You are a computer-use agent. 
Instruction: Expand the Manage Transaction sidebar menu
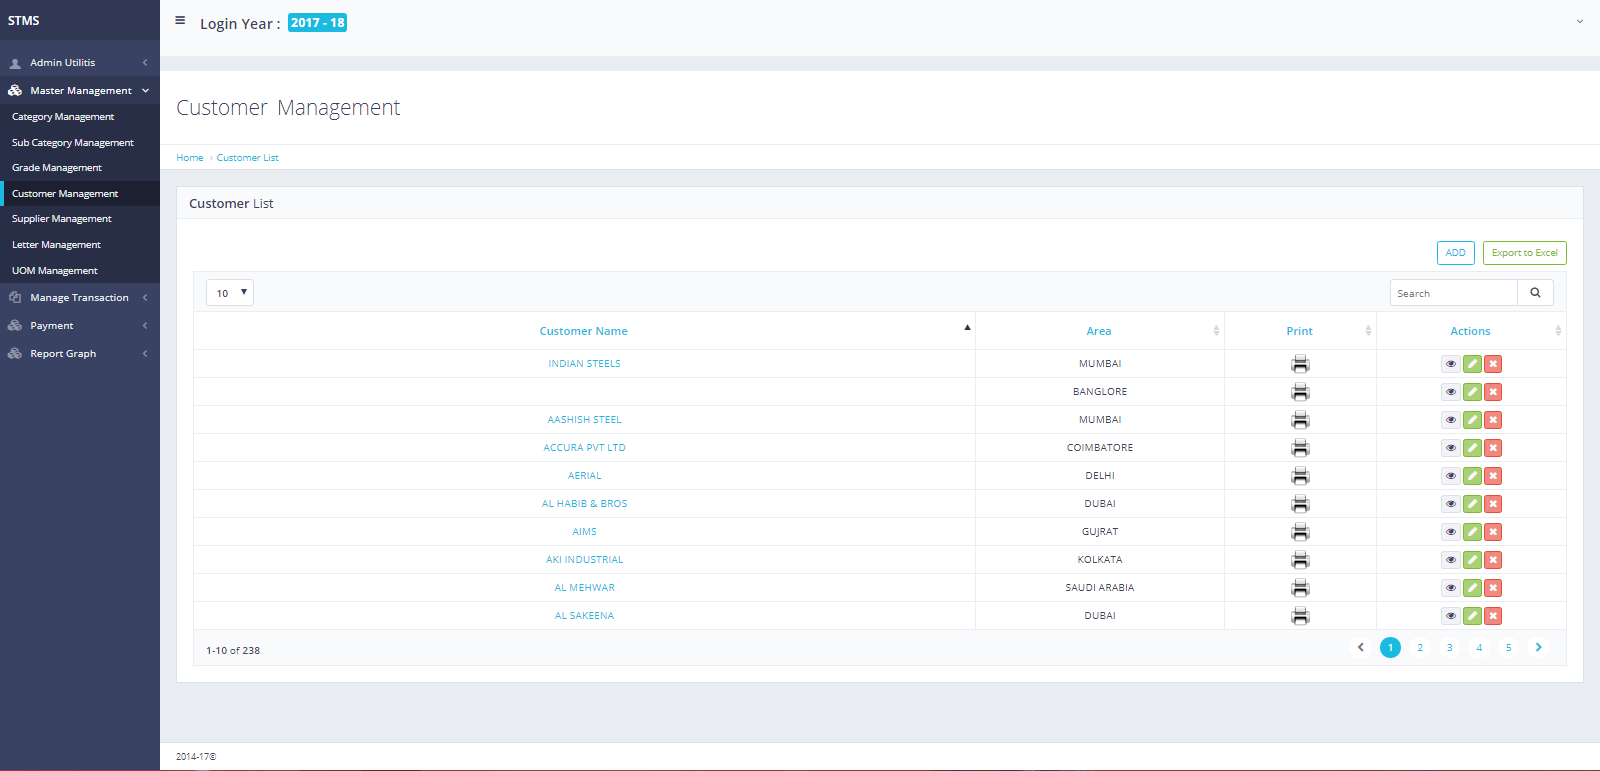point(79,298)
